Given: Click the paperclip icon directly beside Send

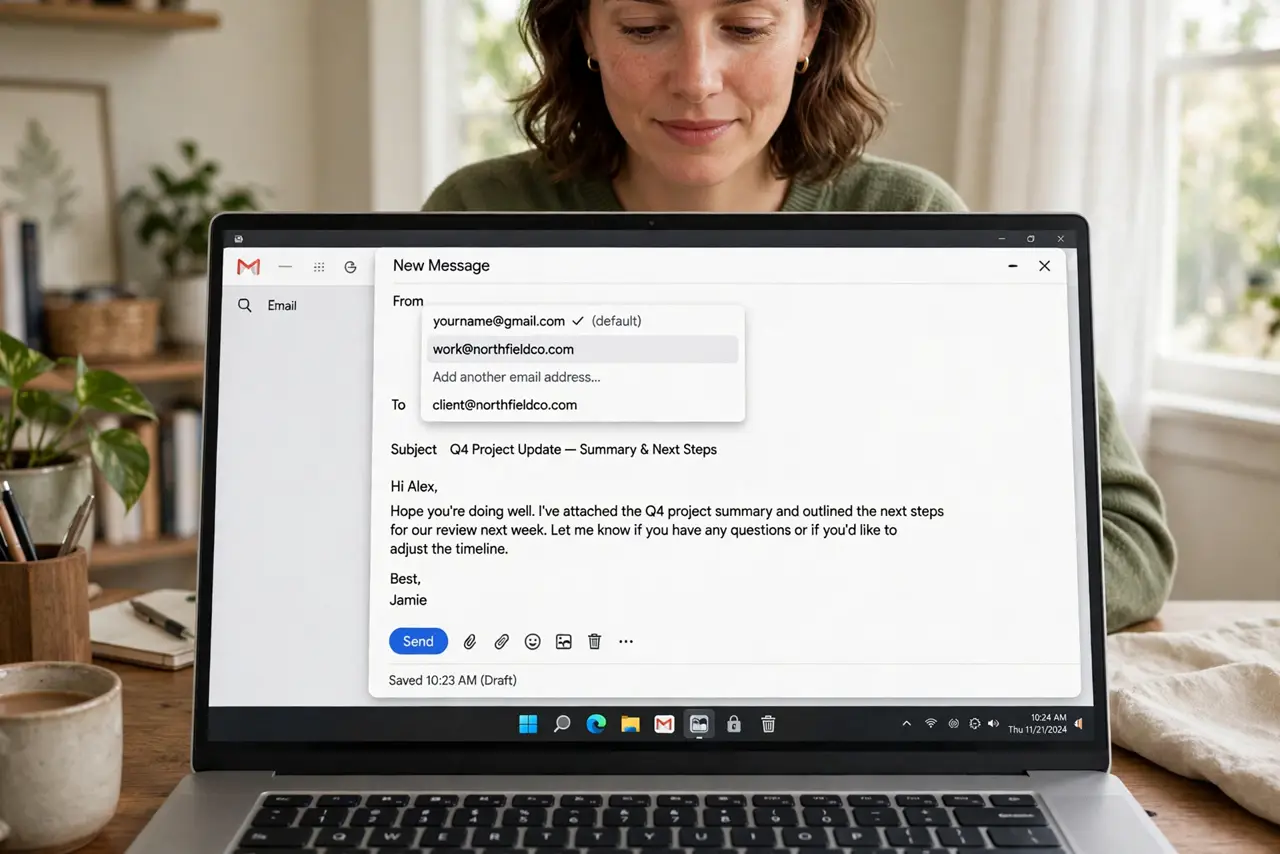Looking at the screenshot, I should (469, 642).
